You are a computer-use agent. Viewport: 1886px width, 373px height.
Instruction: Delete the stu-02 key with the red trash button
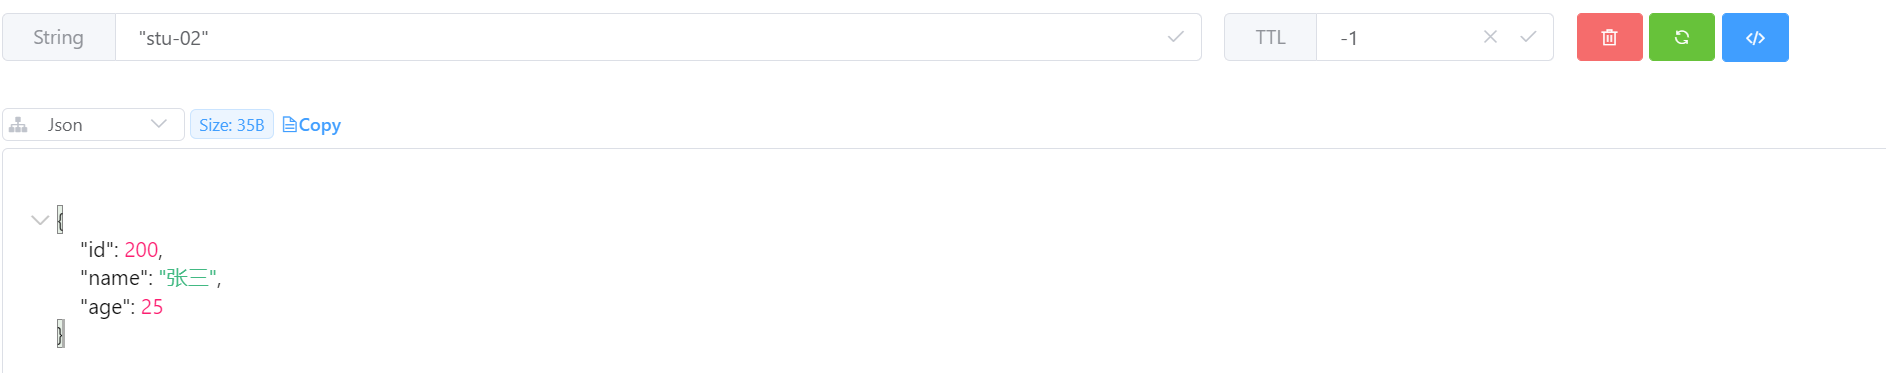(1609, 37)
